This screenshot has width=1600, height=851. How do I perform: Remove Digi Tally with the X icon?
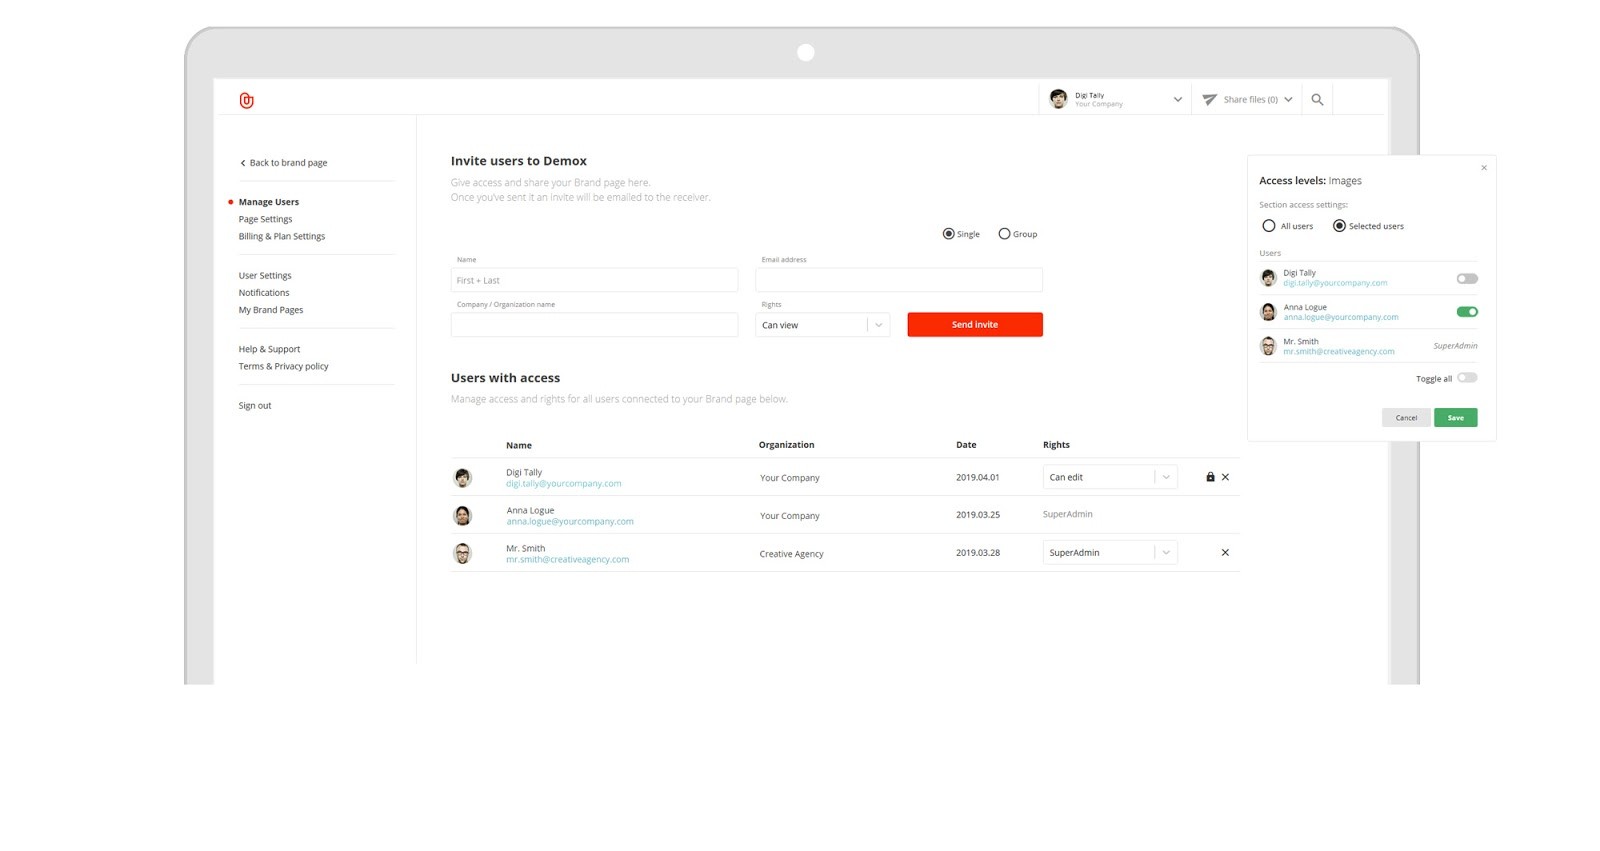pyautogui.click(x=1225, y=477)
